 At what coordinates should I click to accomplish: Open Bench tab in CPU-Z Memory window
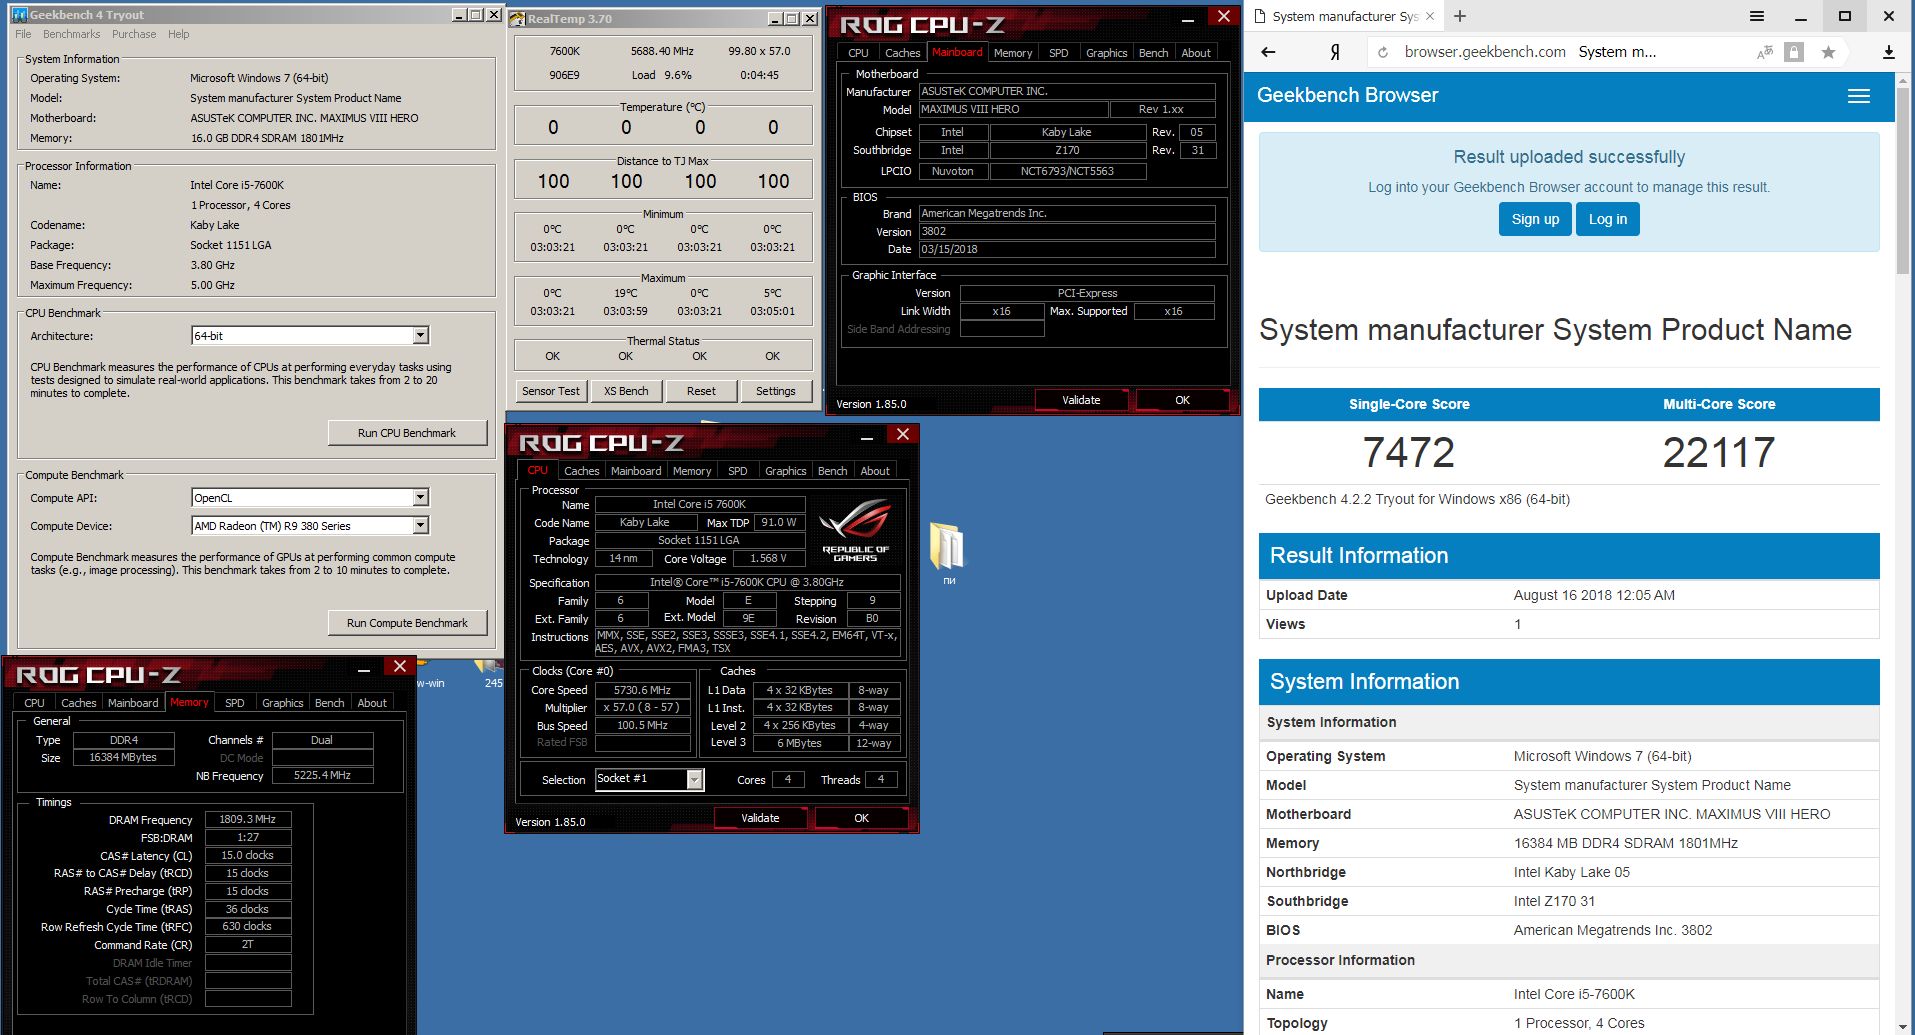click(329, 703)
